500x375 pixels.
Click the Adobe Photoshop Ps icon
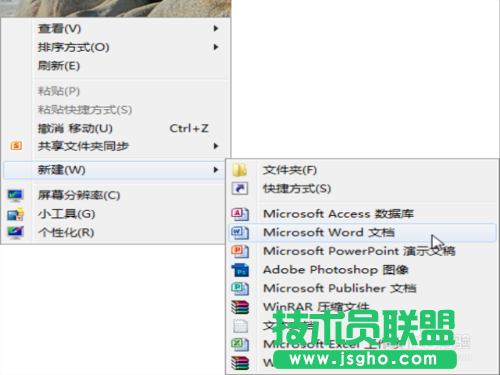tap(240, 270)
